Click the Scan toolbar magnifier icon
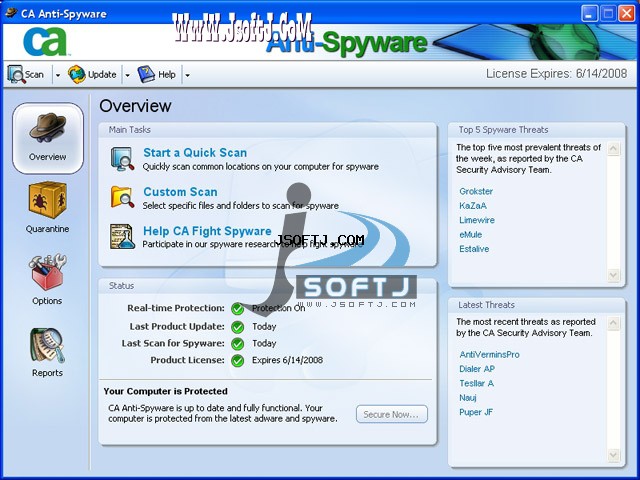 [16, 74]
